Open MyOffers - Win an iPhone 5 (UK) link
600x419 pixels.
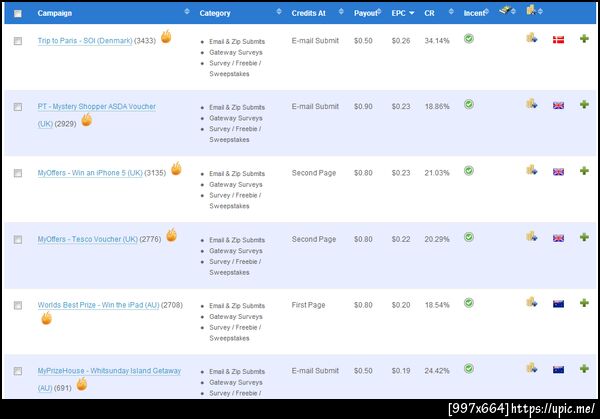(x=90, y=173)
